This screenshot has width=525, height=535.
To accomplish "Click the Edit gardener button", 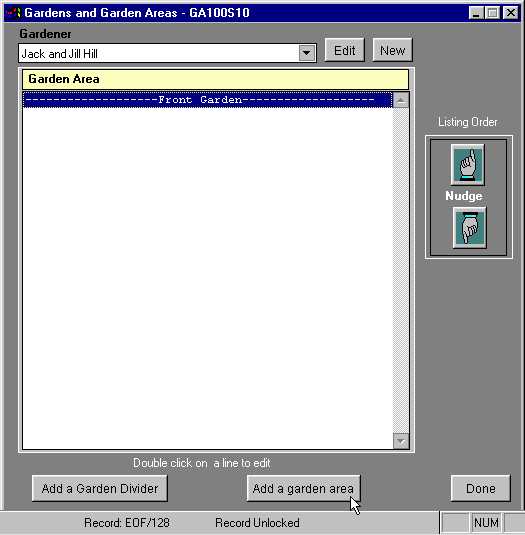I will (x=345, y=50).
